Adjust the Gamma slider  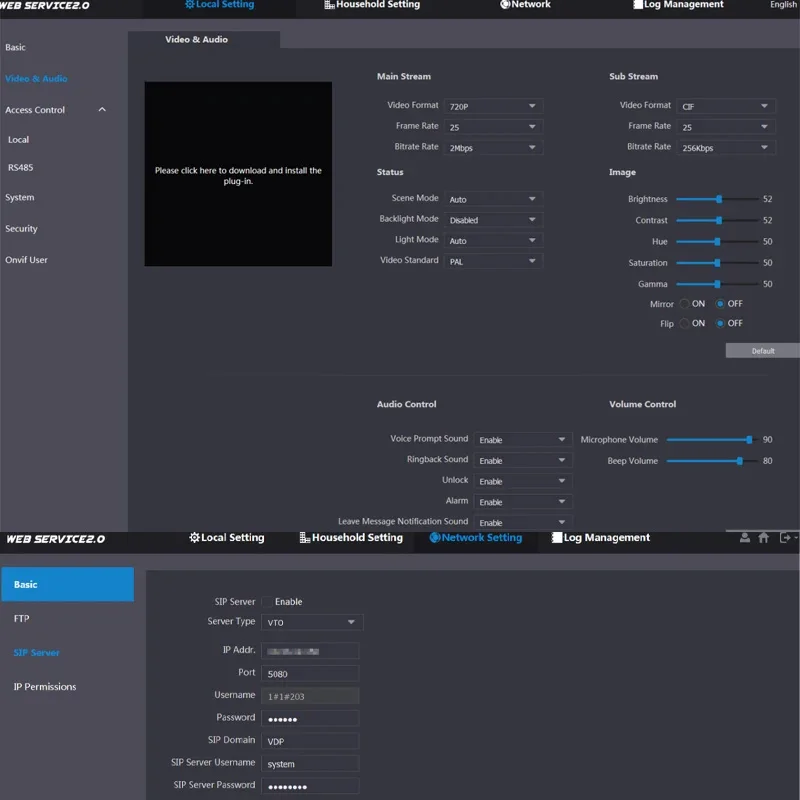click(717, 284)
